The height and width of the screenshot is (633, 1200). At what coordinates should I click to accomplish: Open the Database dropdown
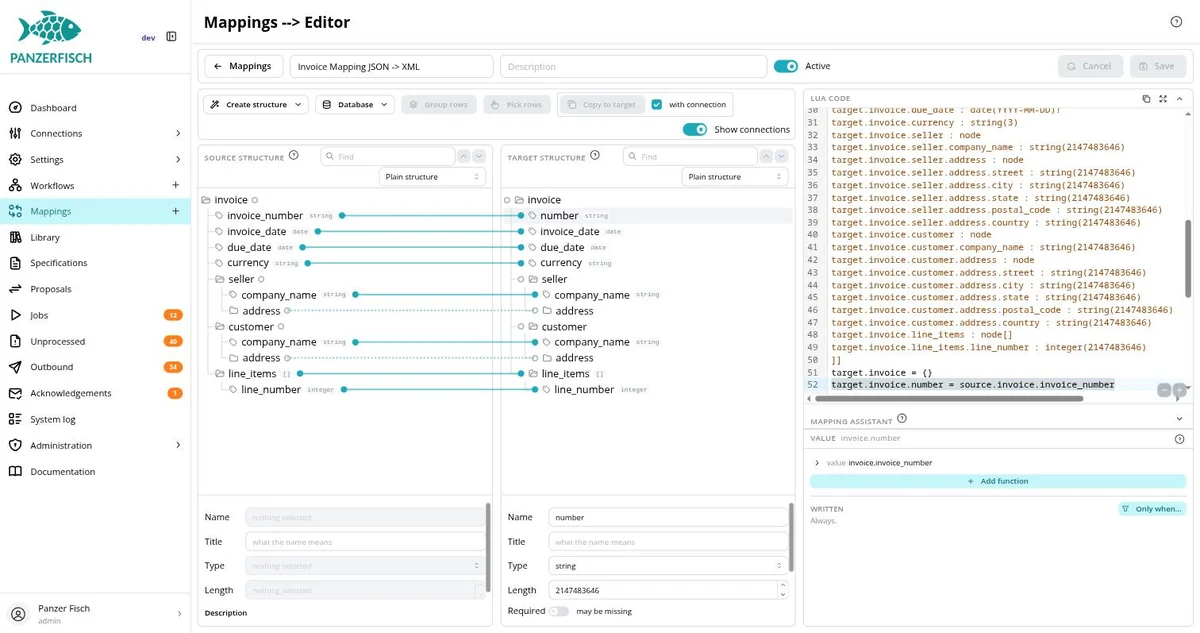pos(355,105)
